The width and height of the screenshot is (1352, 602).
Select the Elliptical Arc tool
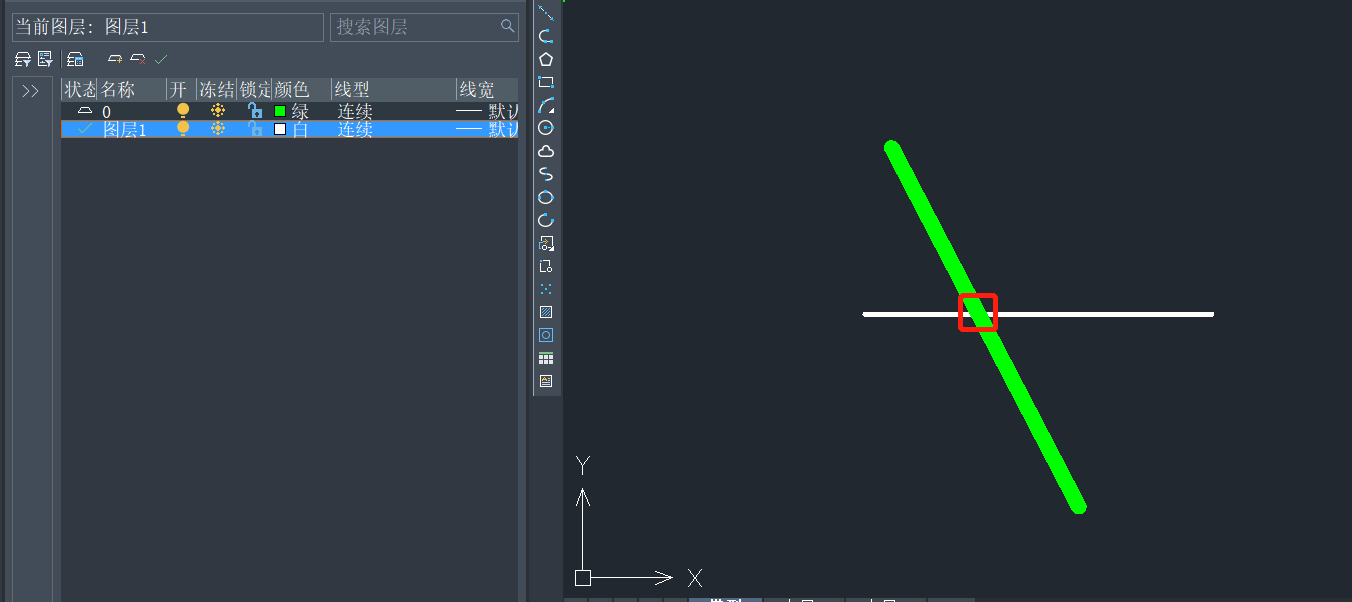pos(546,220)
